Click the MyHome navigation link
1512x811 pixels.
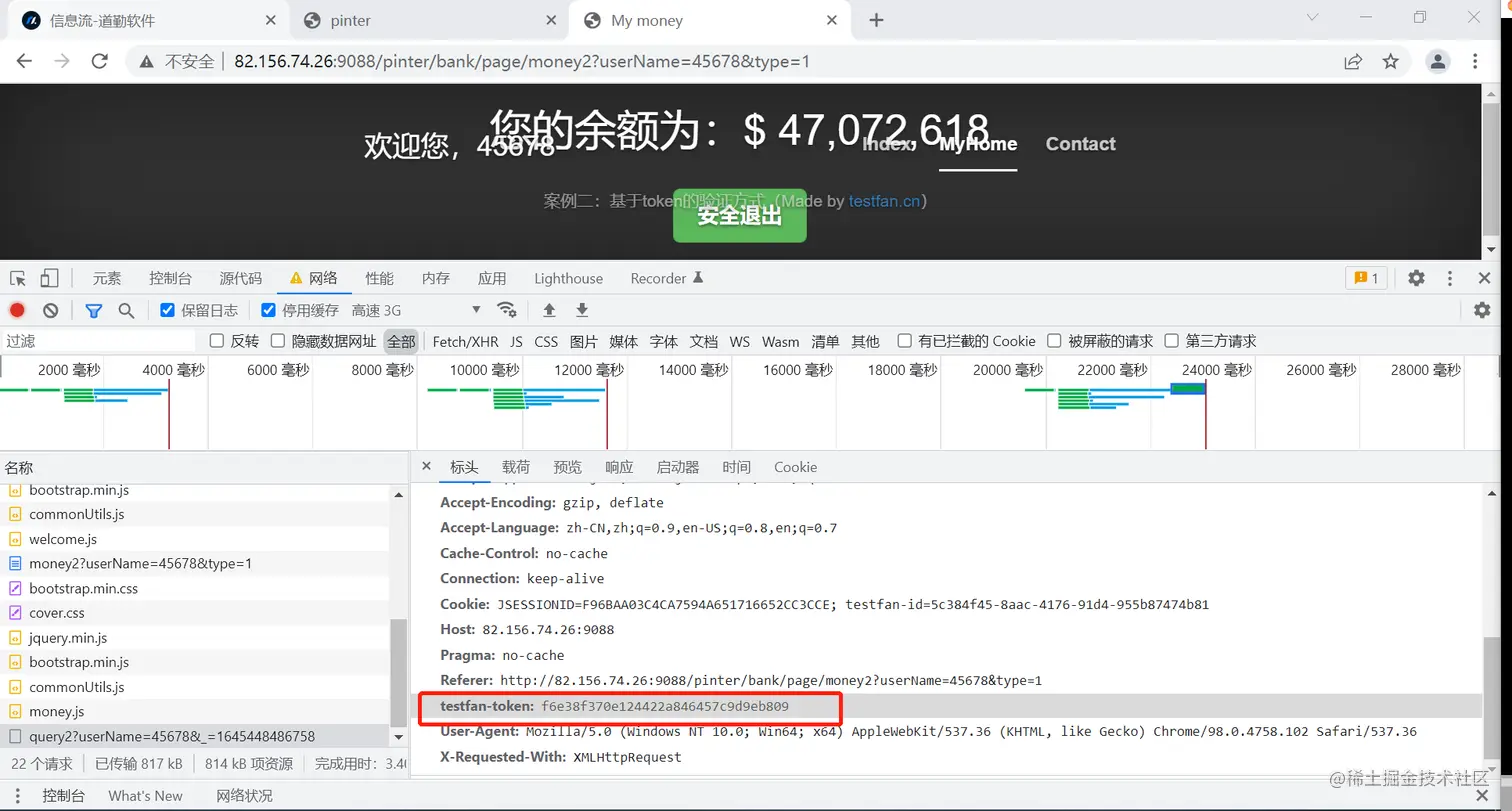click(x=978, y=144)
